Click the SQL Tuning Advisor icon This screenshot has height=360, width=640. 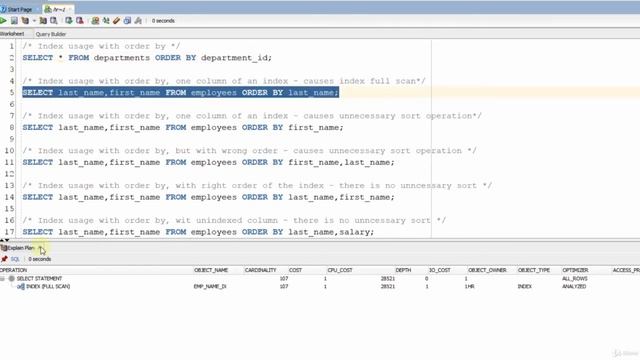[53, 20]
